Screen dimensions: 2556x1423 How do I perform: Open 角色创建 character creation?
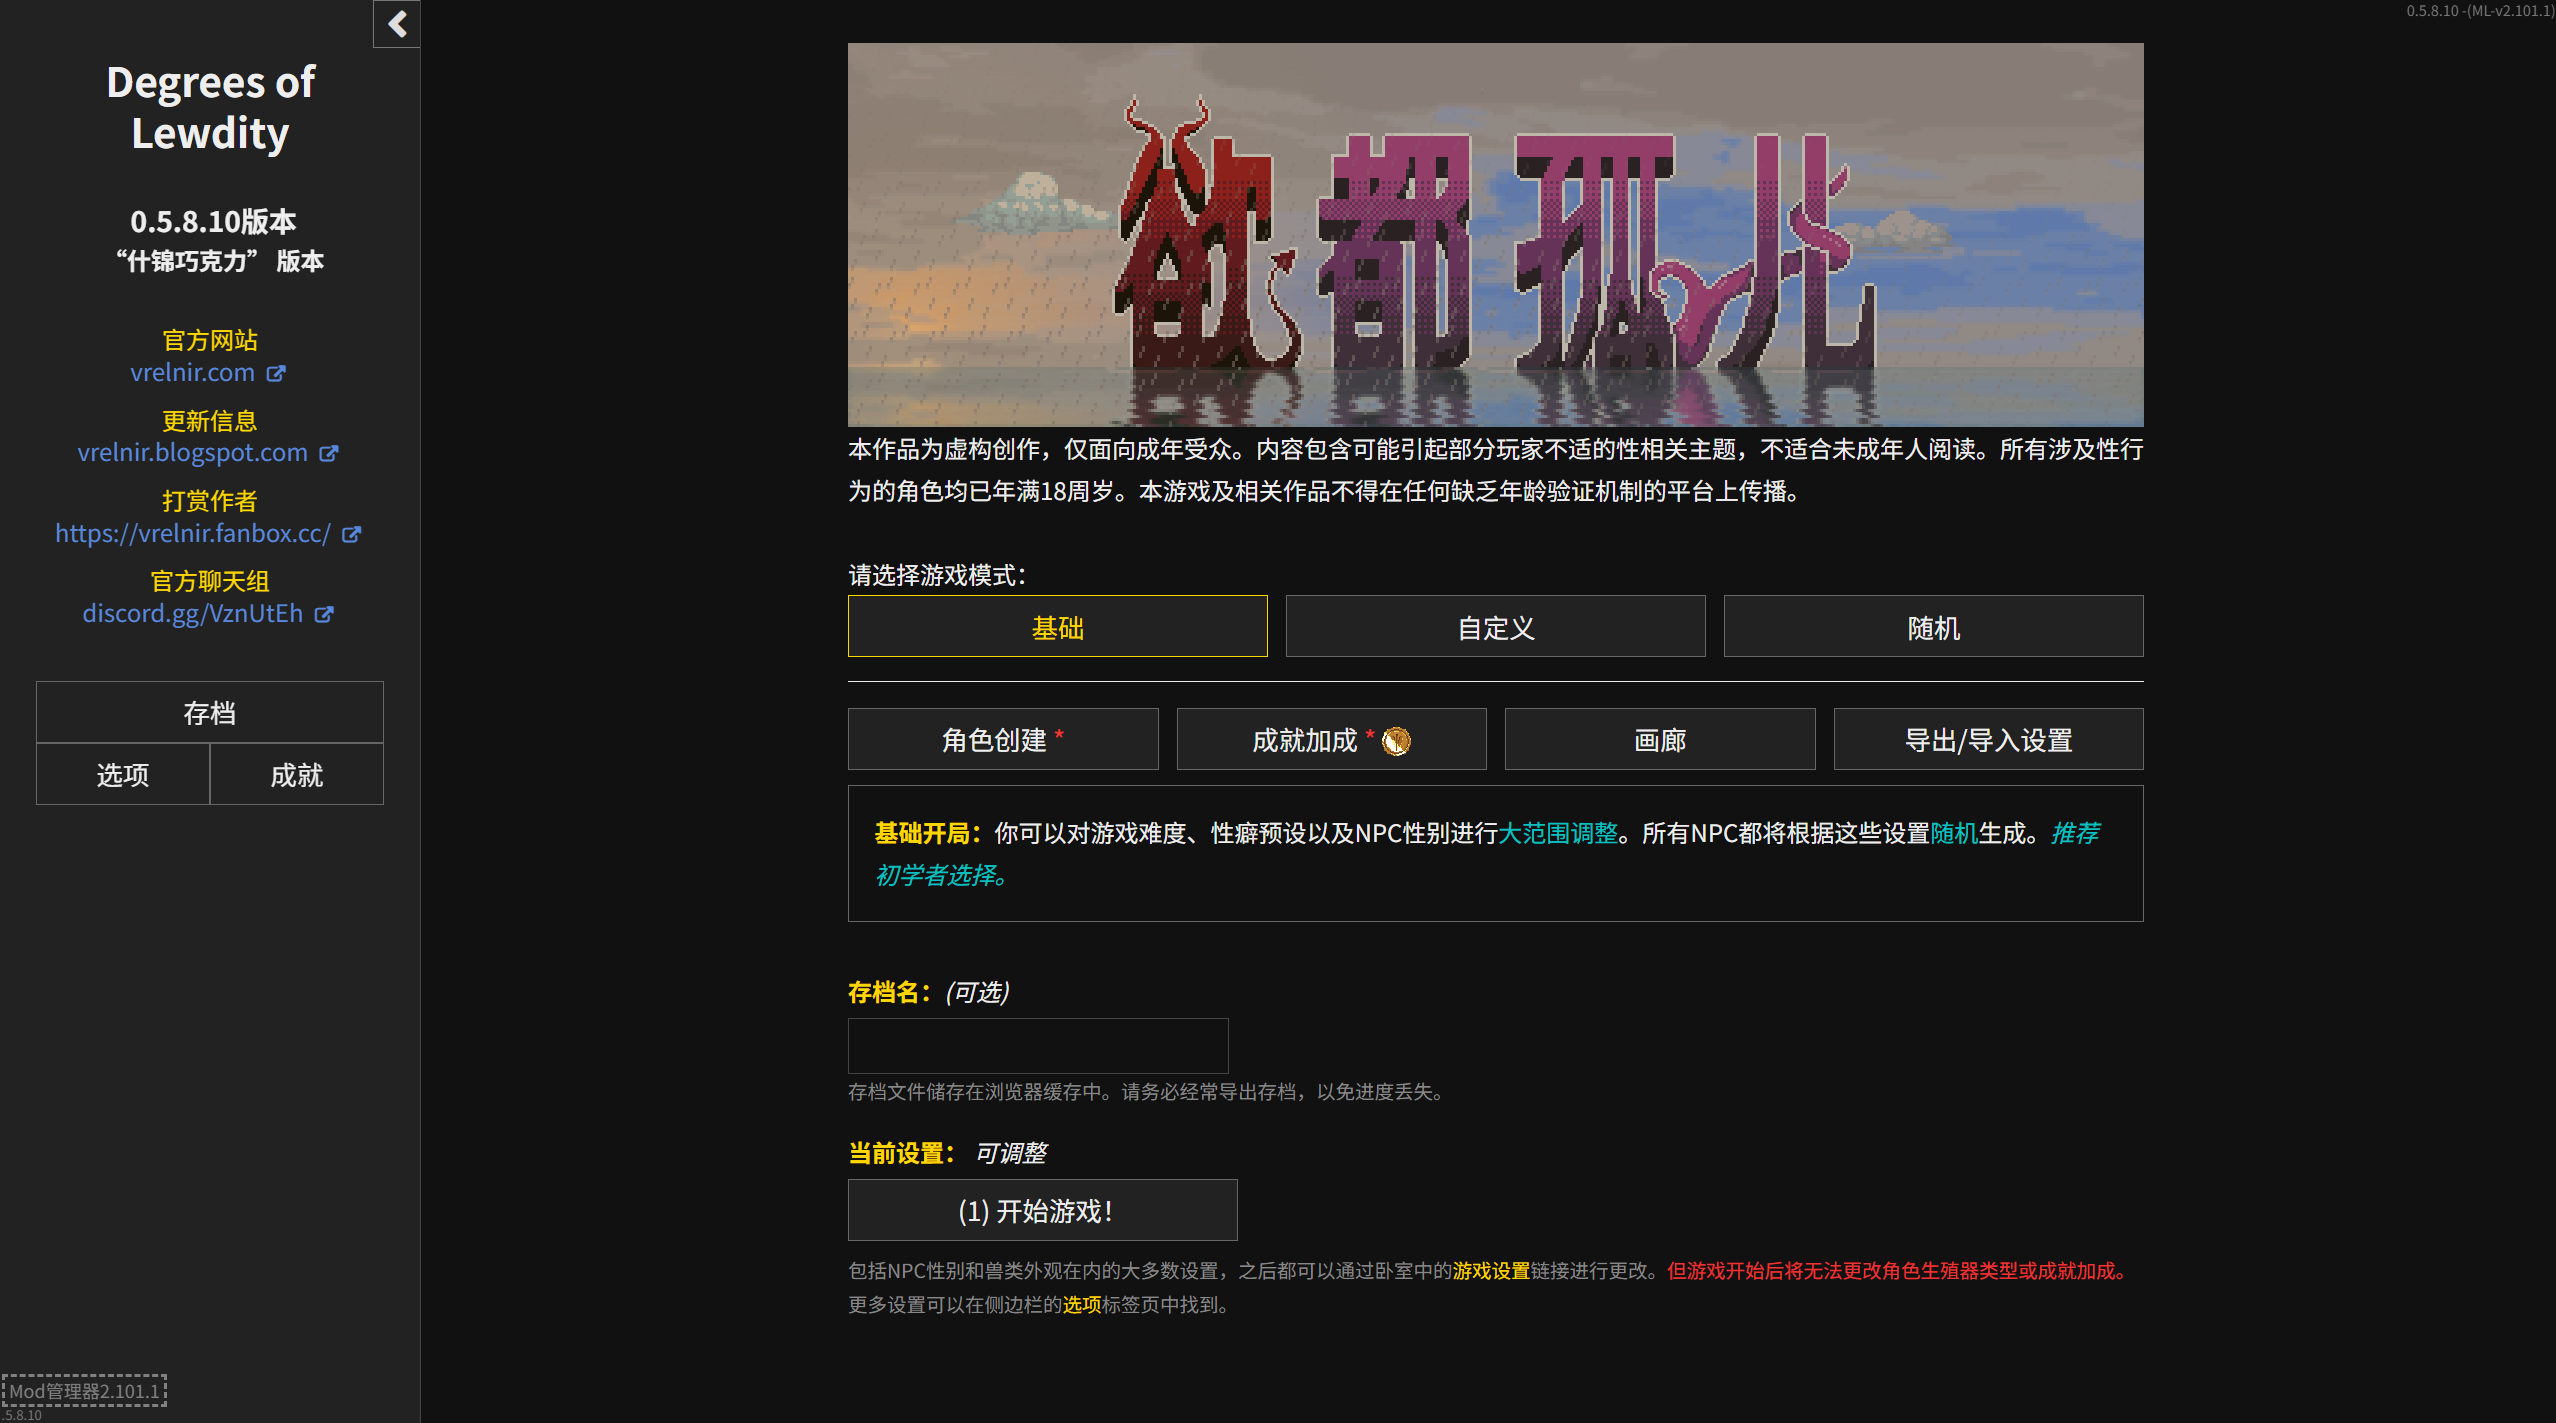coord(1002,739)
